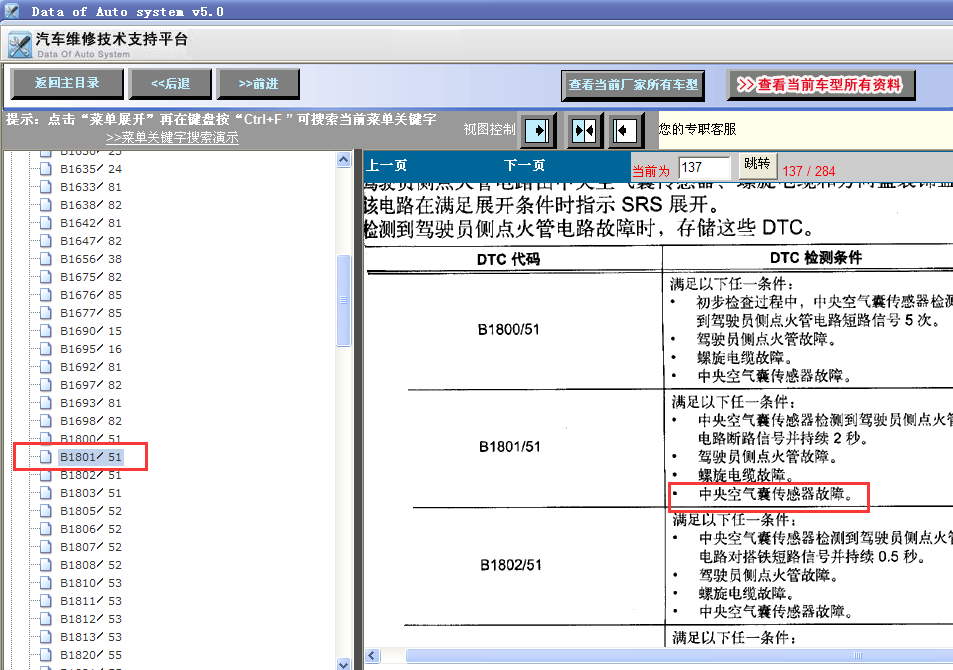Click document icon beside B1676/85
The height and width of the screenshot is (670, 953).
pyautogui.click(x=46, y=295)
